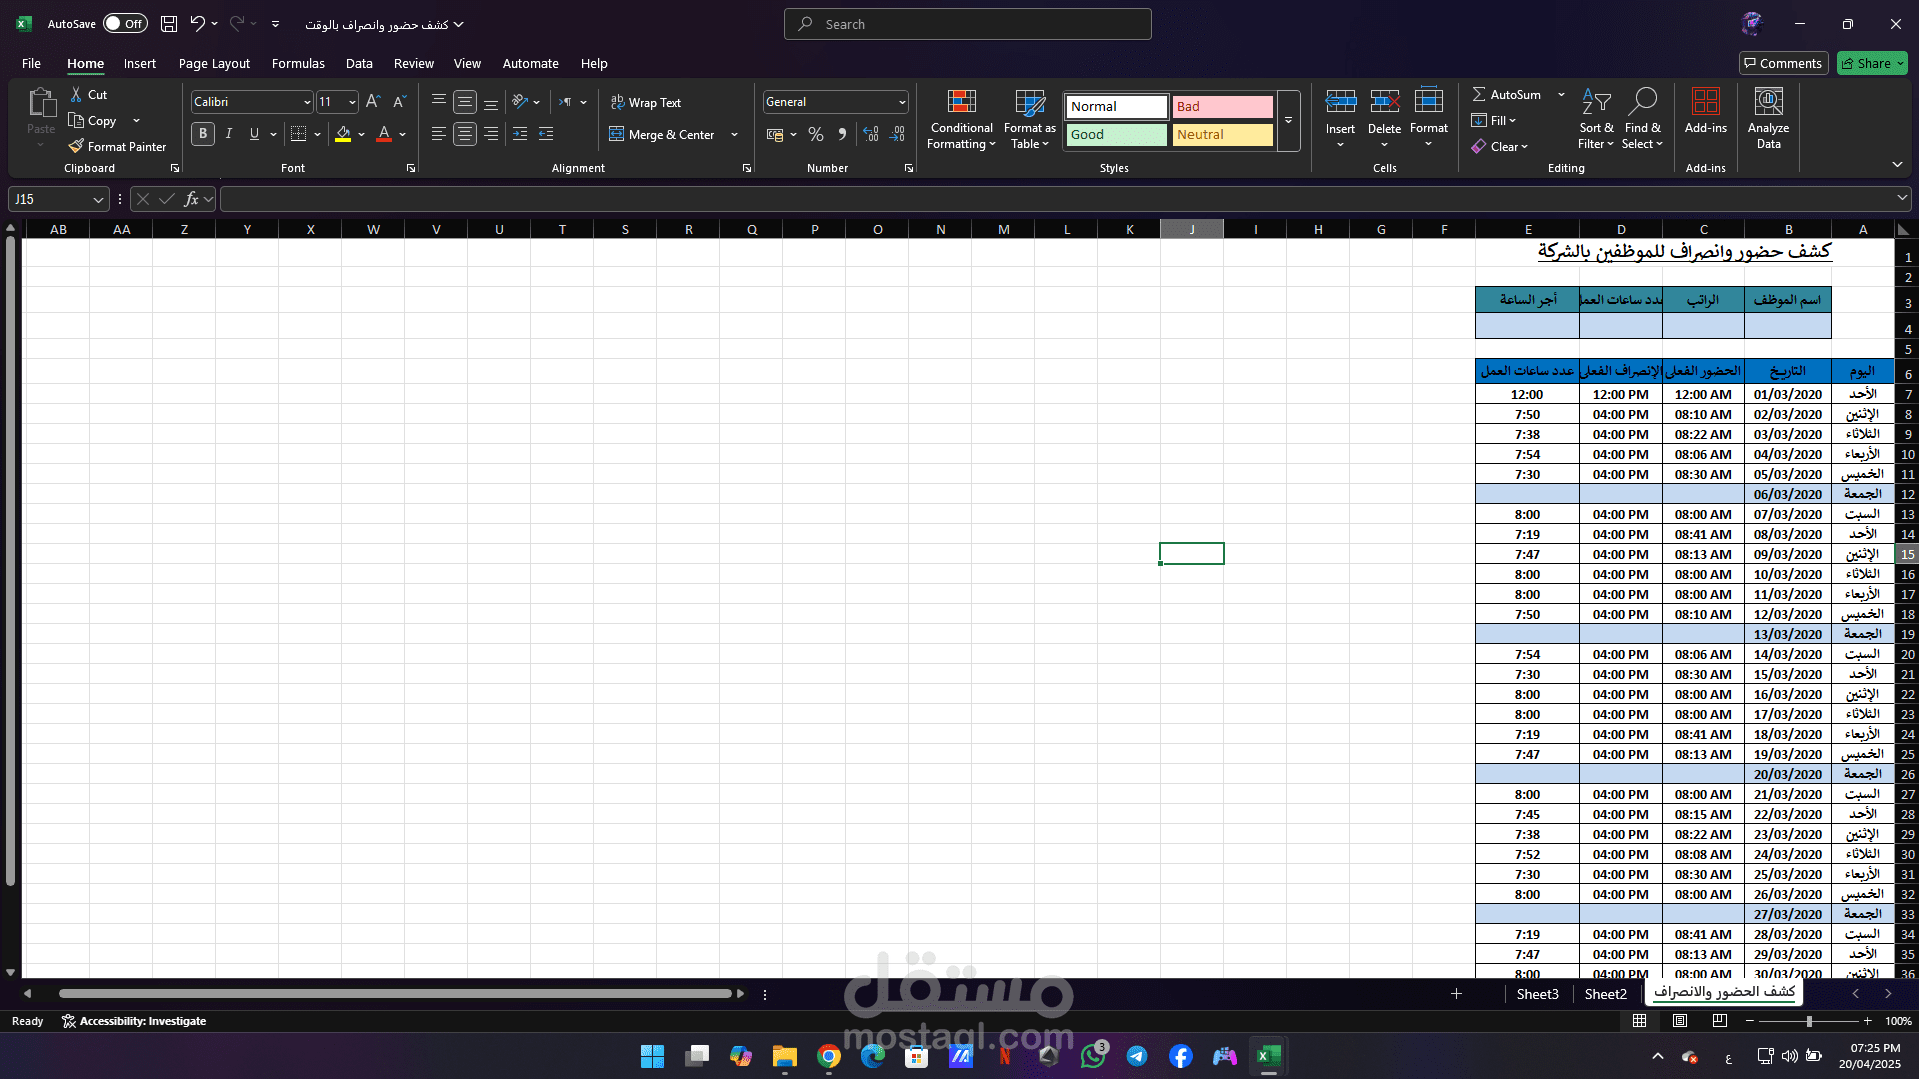The width and height of the screenshot is (1919, 1079).
Task: Open the Formulas ribbon tab
Action: [298, 63]
